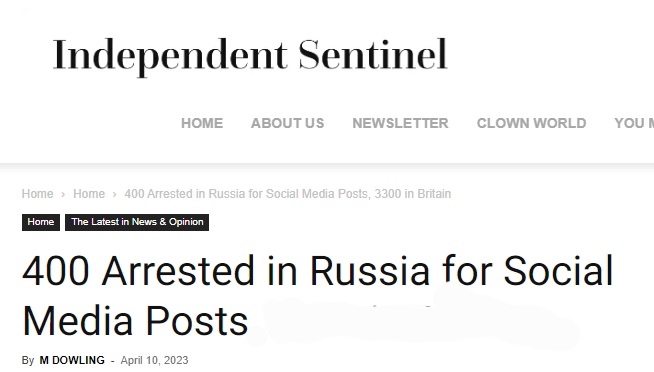Select the breadcrumb article title ending in Britain
Screen dimensions: 654x372
tap(288, 194)
